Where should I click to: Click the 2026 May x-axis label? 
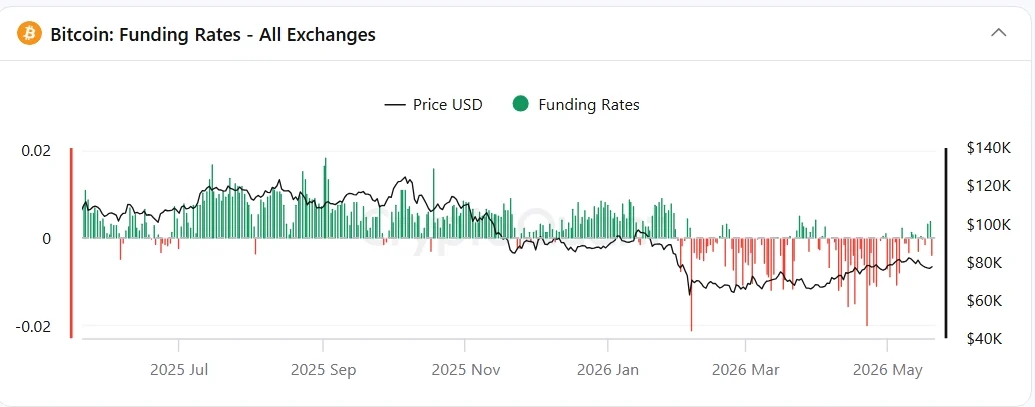(x=888, y=370)
